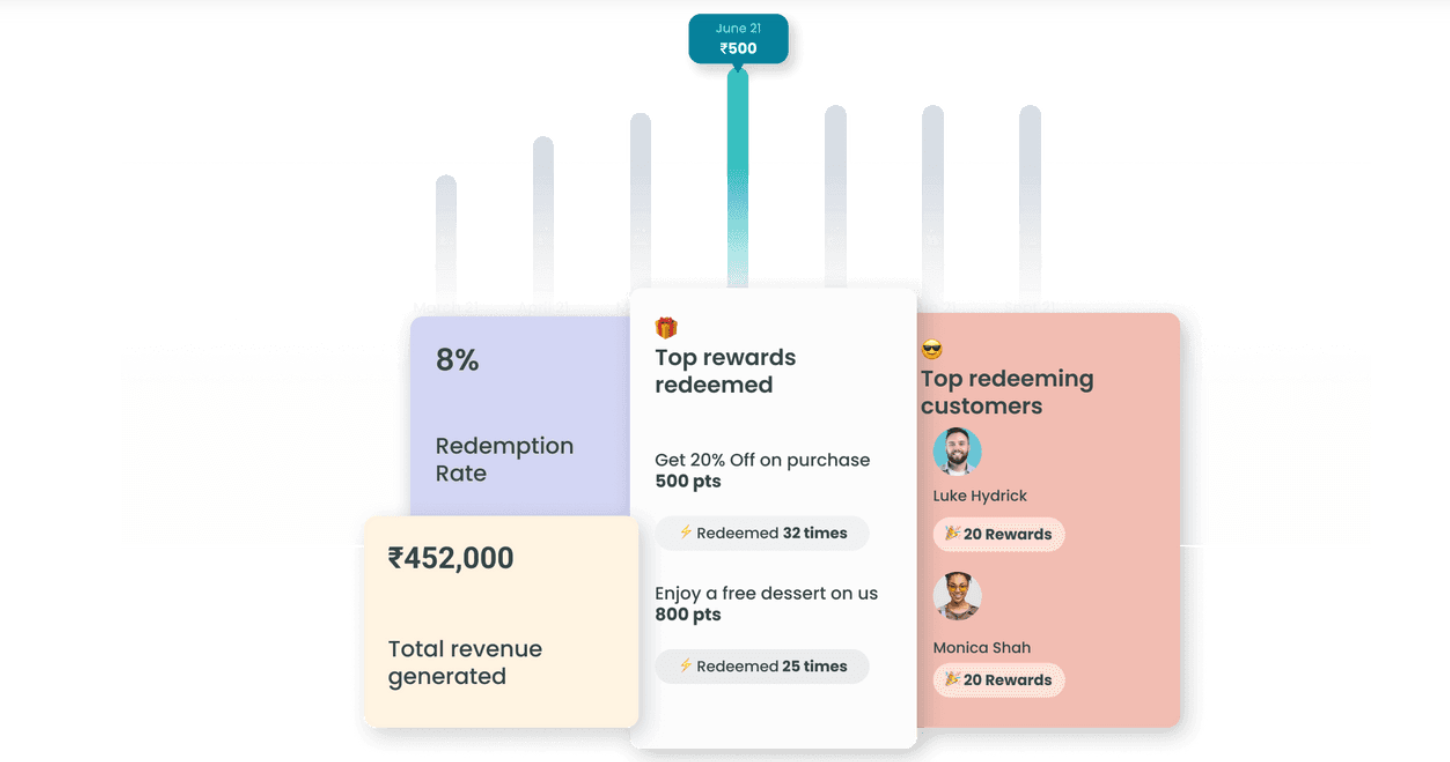The image size is (1450, 762).
Task: Click the party popper icon in Monica's rewards badge
Action: [x=952, y=679]
